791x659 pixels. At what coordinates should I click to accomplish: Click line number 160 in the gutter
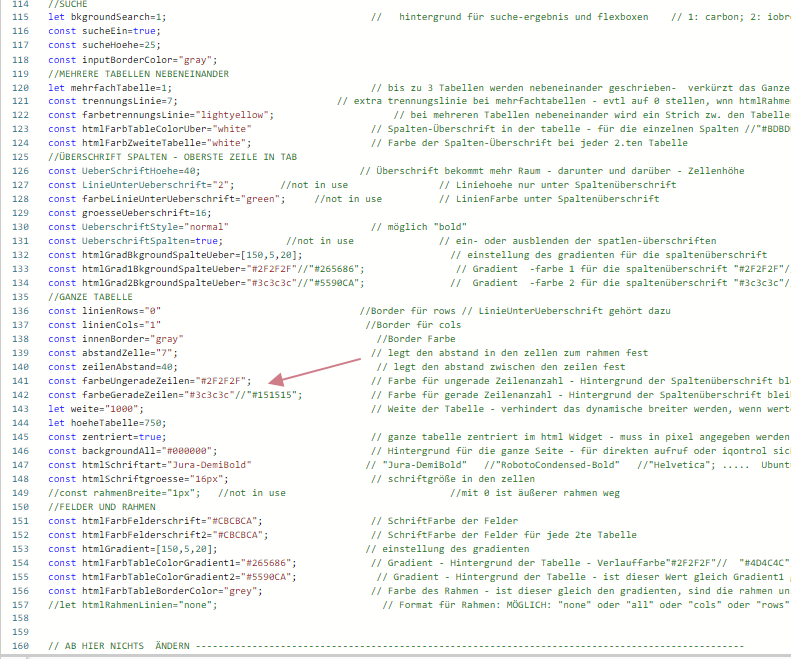click(x=19, y=647)
